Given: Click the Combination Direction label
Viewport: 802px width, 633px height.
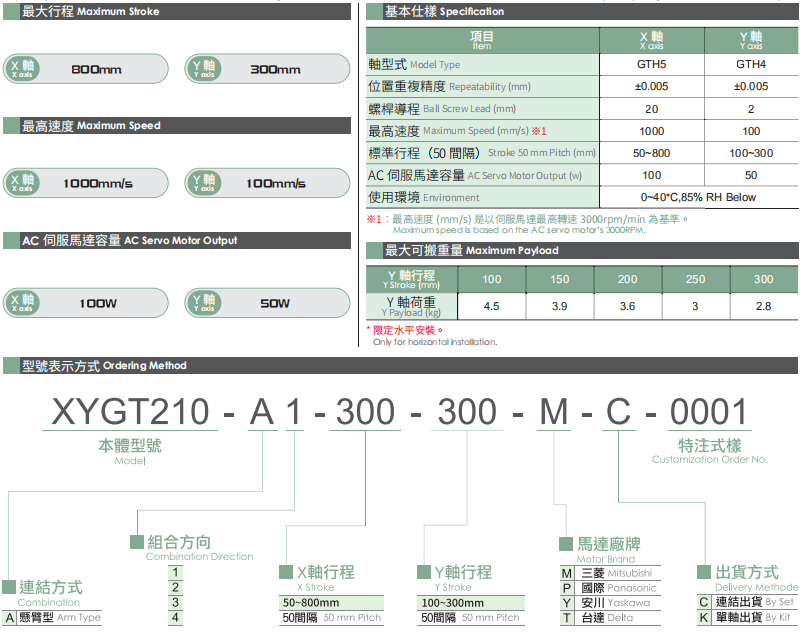Looking at the screenshot, I should coord(199,556).
